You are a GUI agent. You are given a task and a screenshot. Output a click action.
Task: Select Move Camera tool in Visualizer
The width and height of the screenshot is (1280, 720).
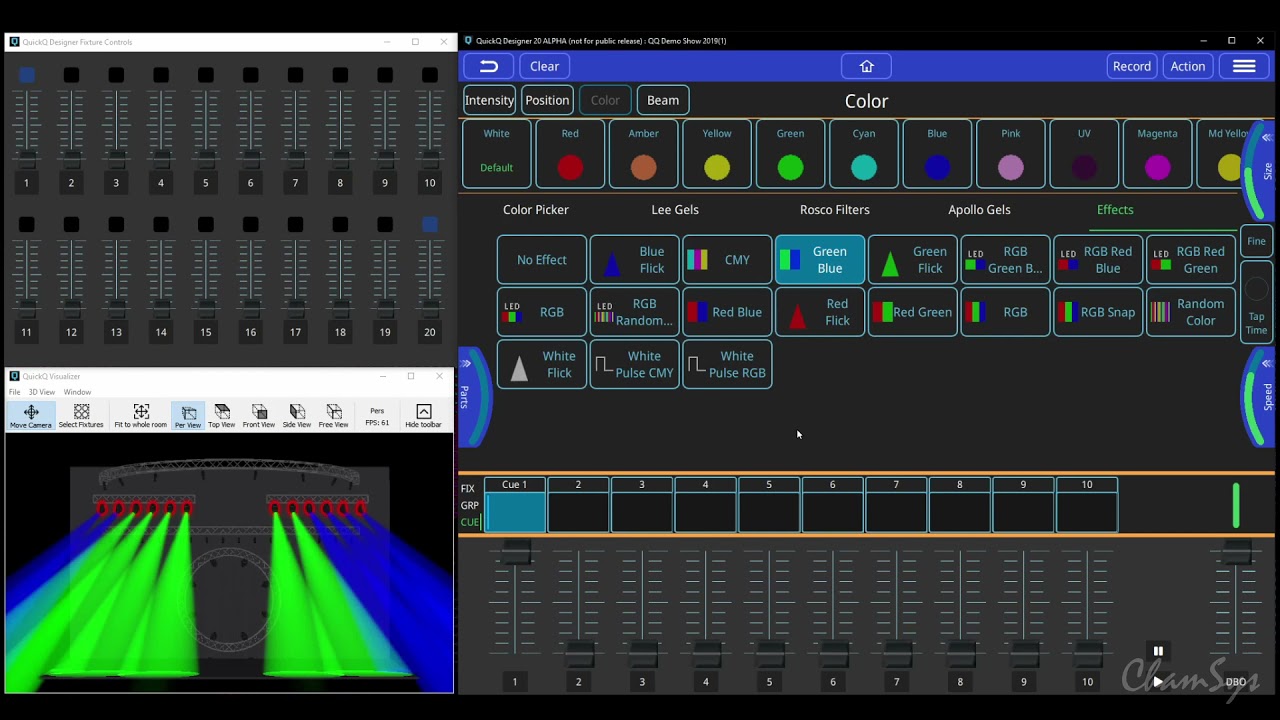coord(31,416)
